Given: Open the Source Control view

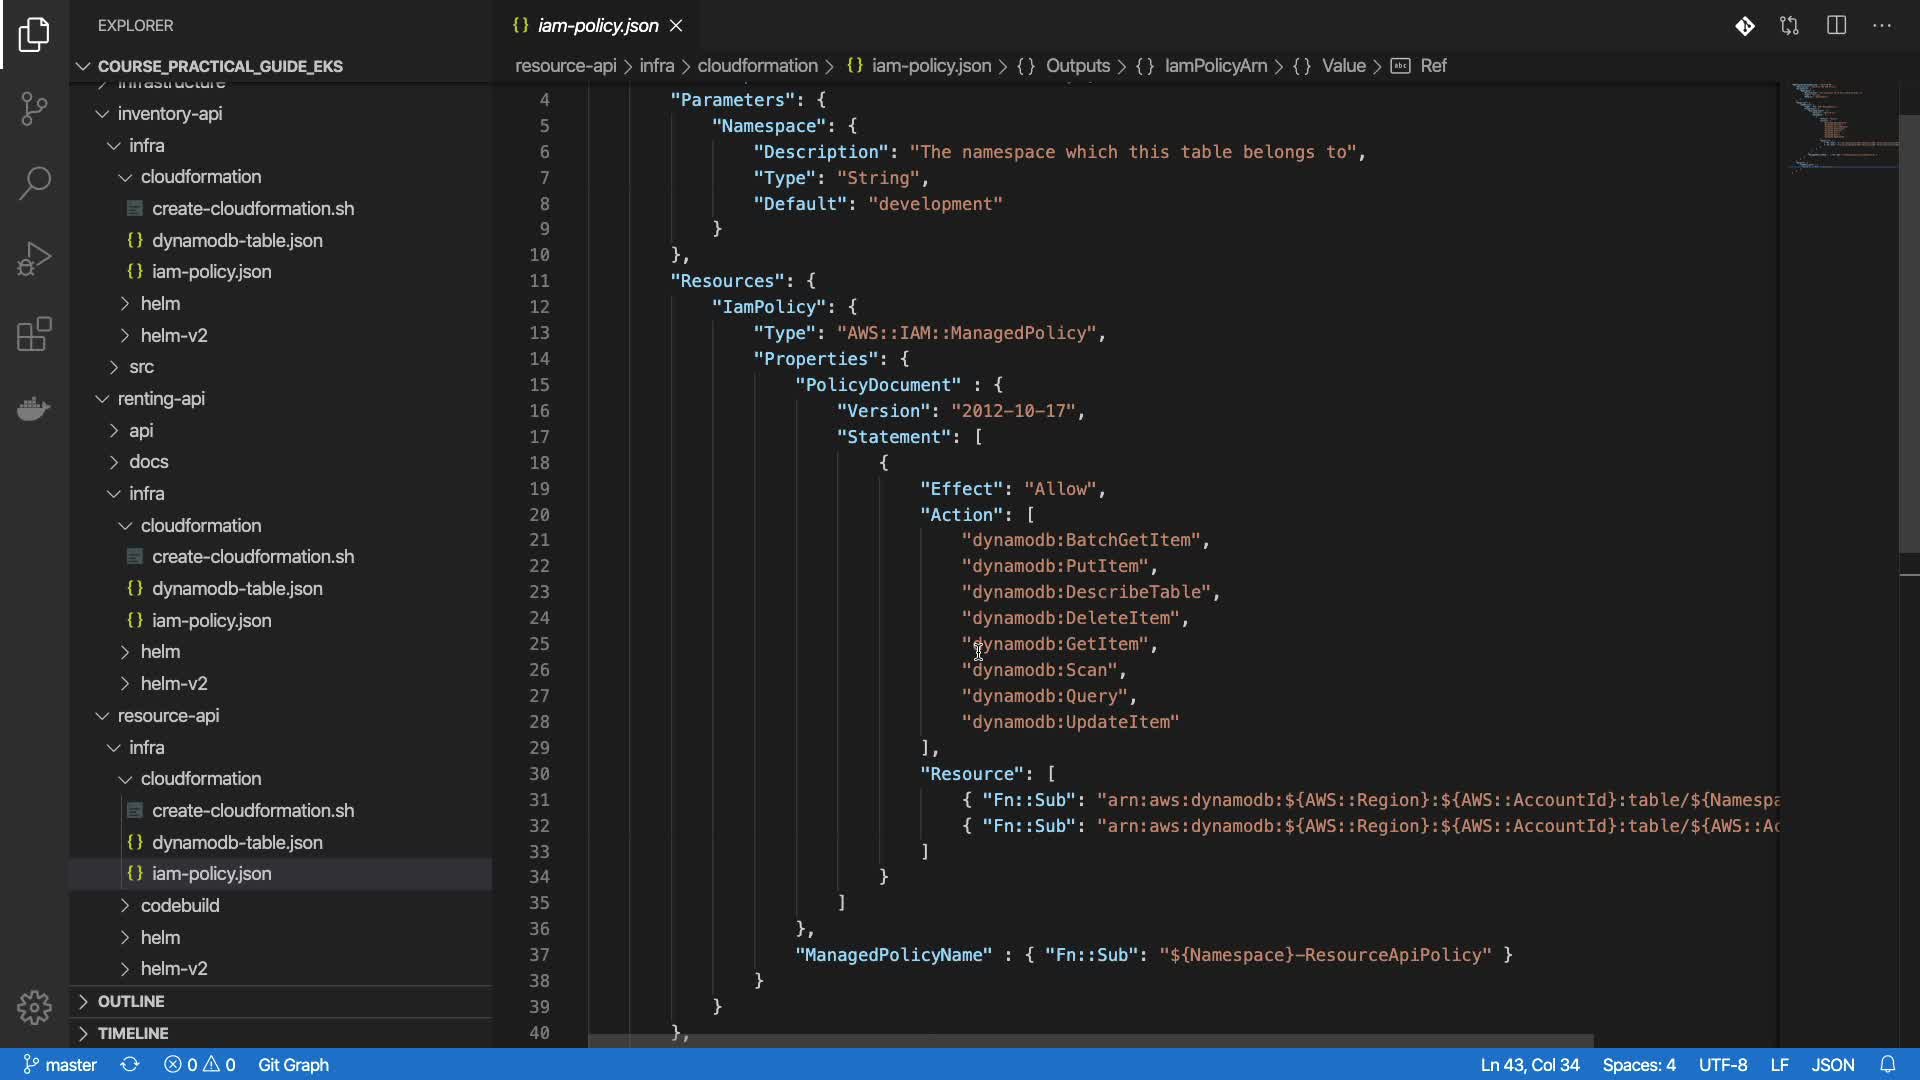Looking at the screenshot, I should [34, 108].
